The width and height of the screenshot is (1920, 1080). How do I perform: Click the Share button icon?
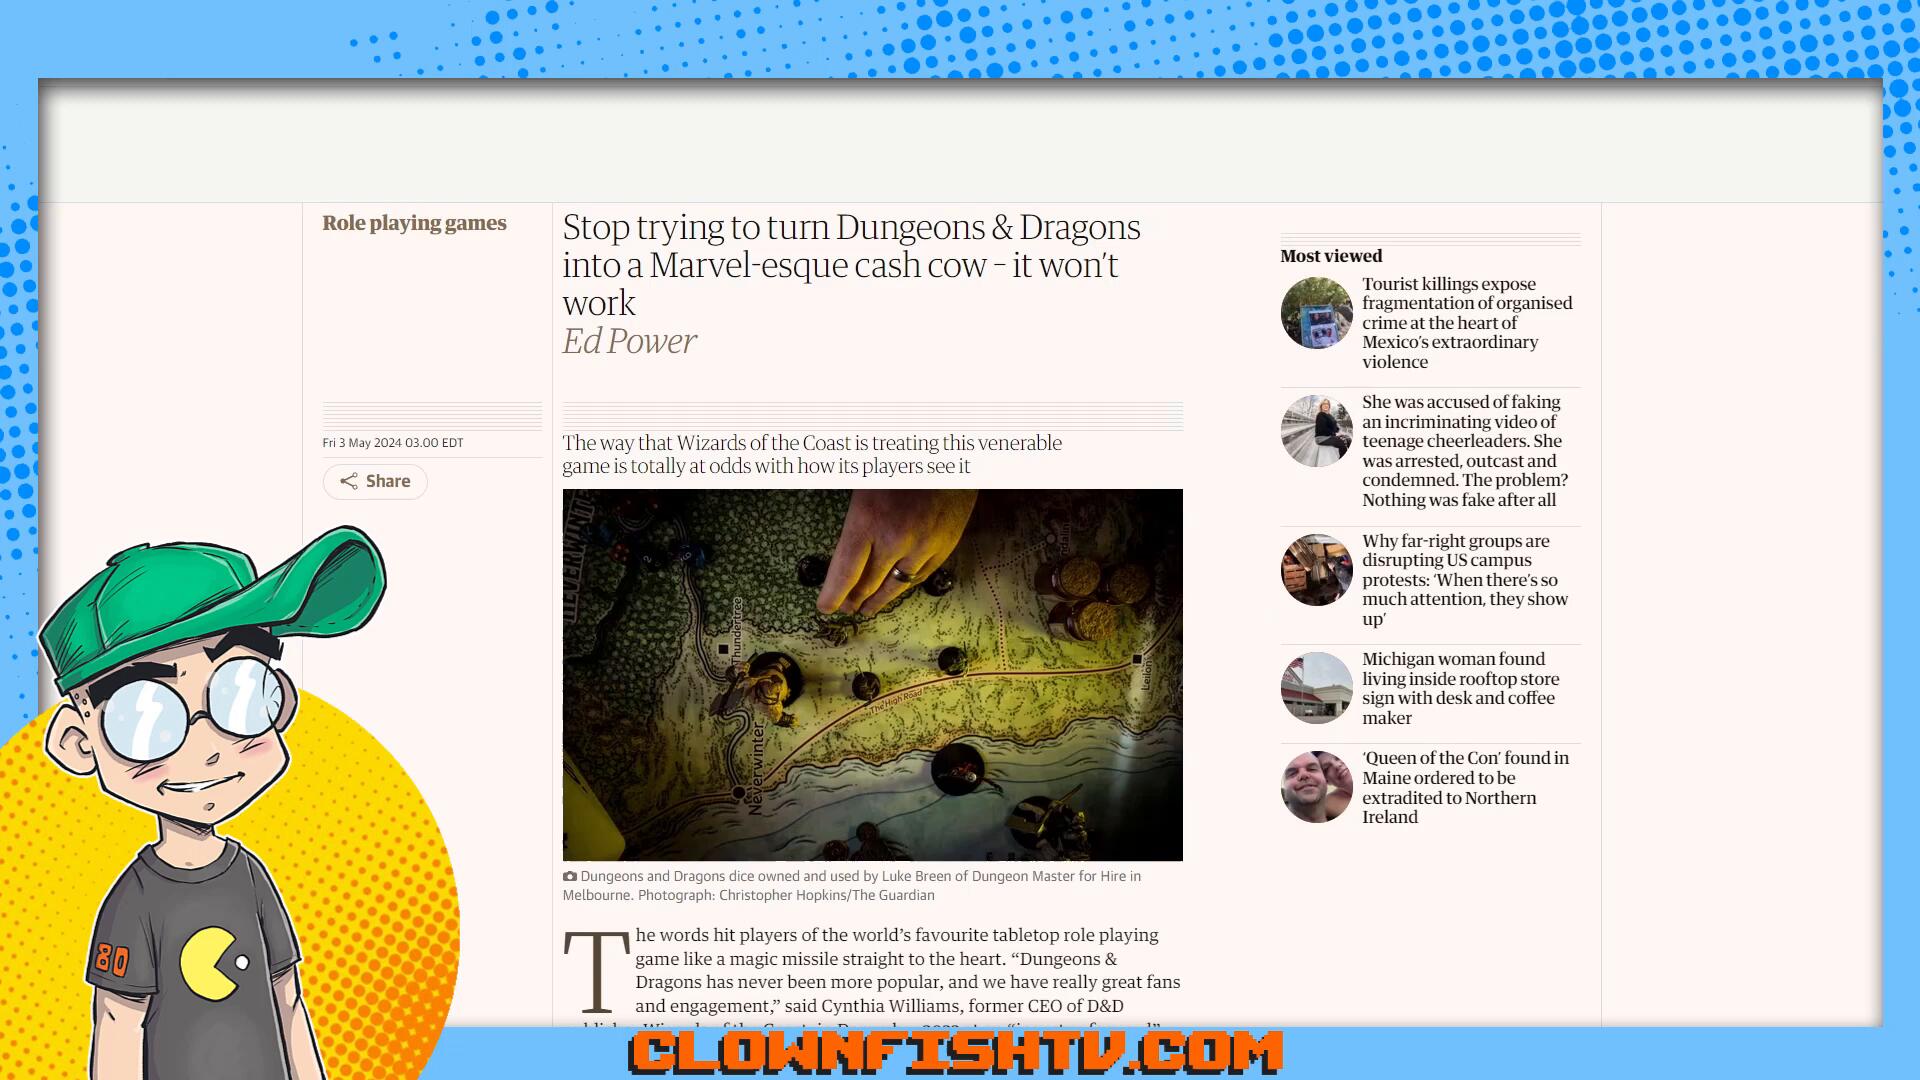coord(348,482)
